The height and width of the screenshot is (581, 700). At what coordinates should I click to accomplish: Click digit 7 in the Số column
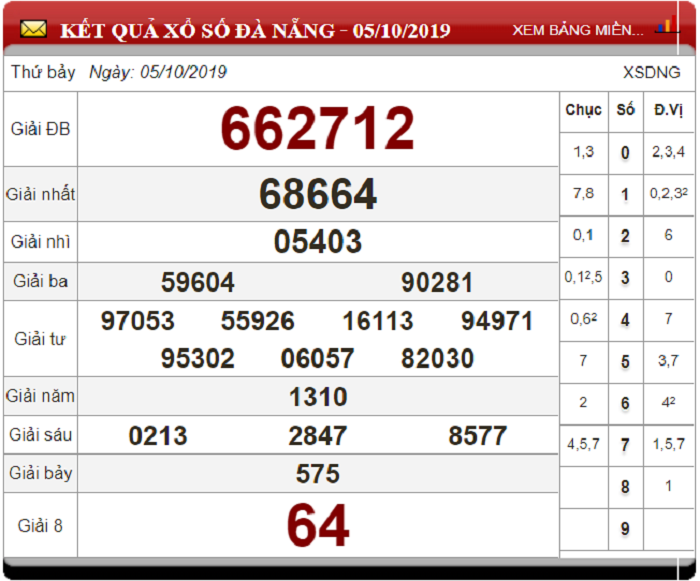tap(625, 445)
